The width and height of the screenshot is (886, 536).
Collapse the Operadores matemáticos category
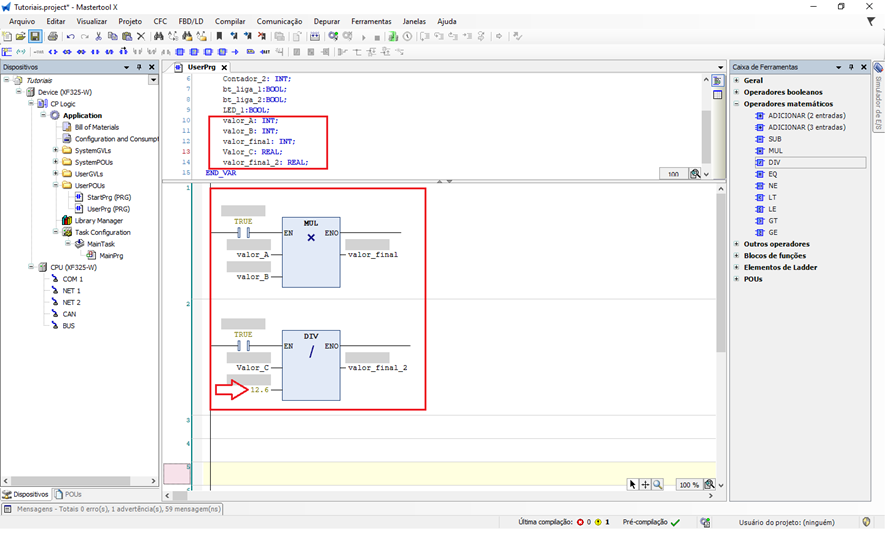(x=737, y=103)
